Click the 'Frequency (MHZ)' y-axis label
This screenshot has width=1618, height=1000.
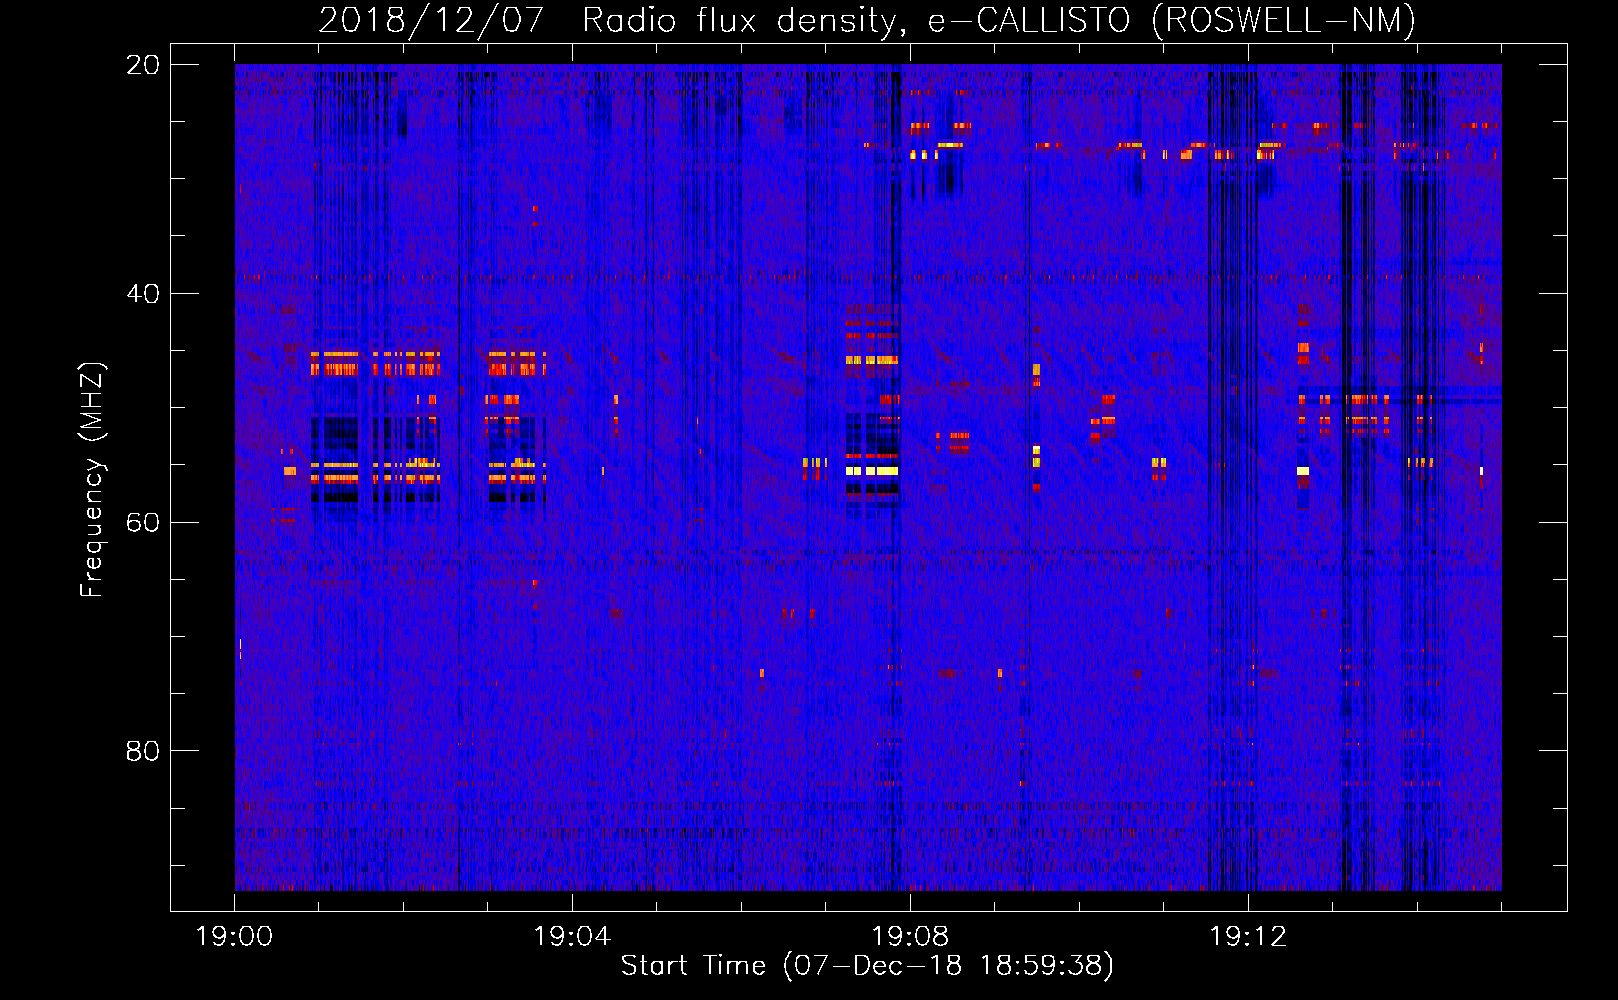click(x=92, y=480)
